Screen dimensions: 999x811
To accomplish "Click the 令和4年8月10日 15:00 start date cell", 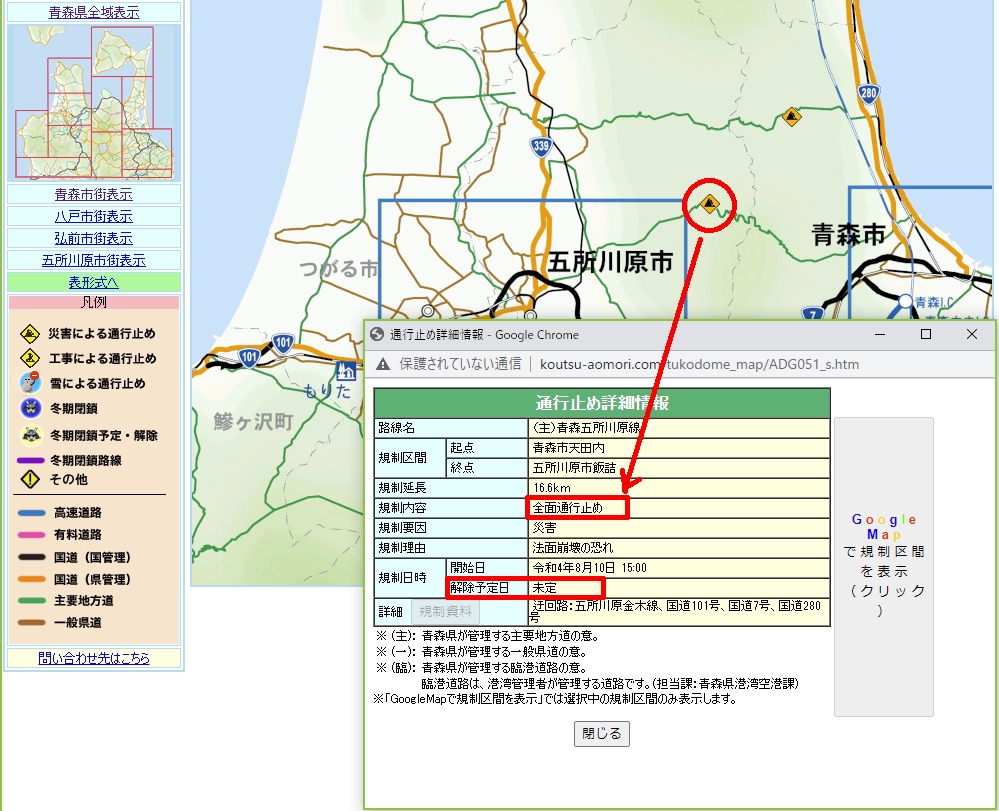I will pos(679,568).
